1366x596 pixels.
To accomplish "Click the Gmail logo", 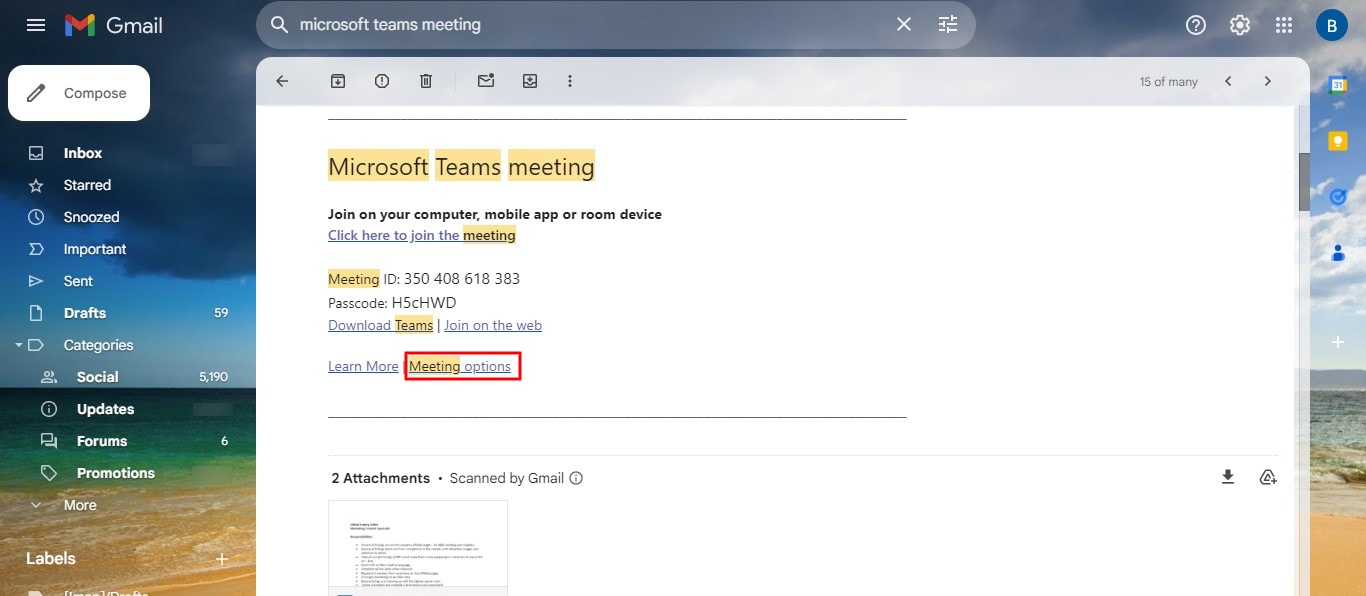I will pos(114,25).
